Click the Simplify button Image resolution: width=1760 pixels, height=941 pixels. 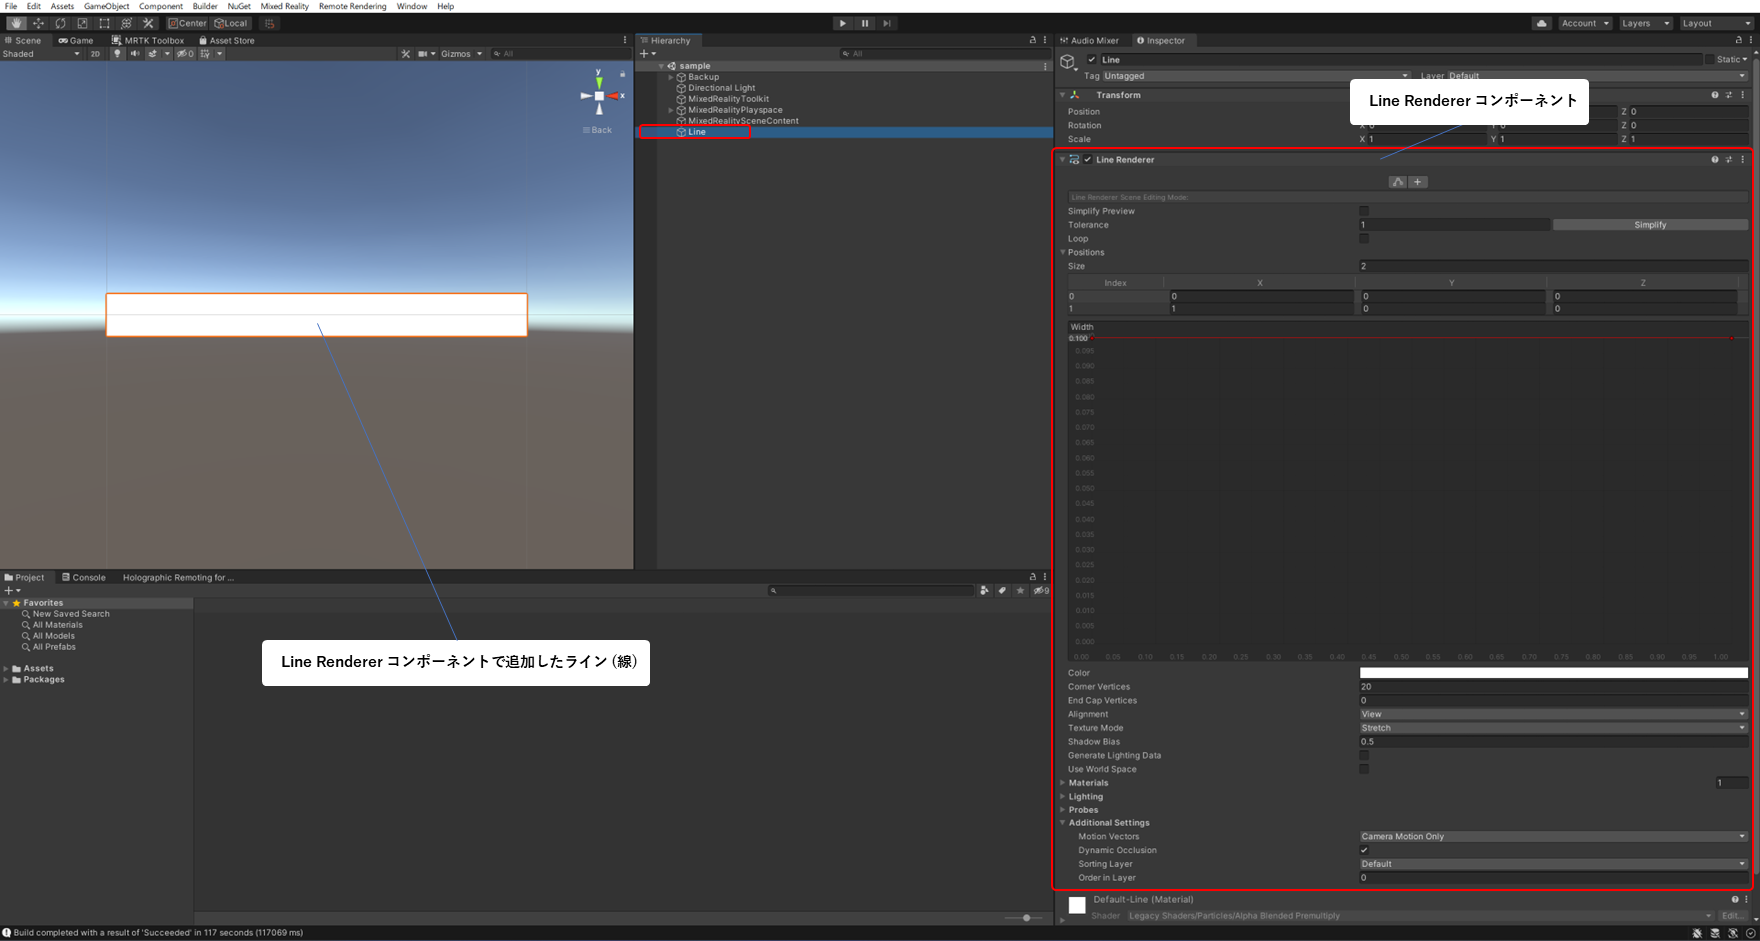tap(1650, 224)
